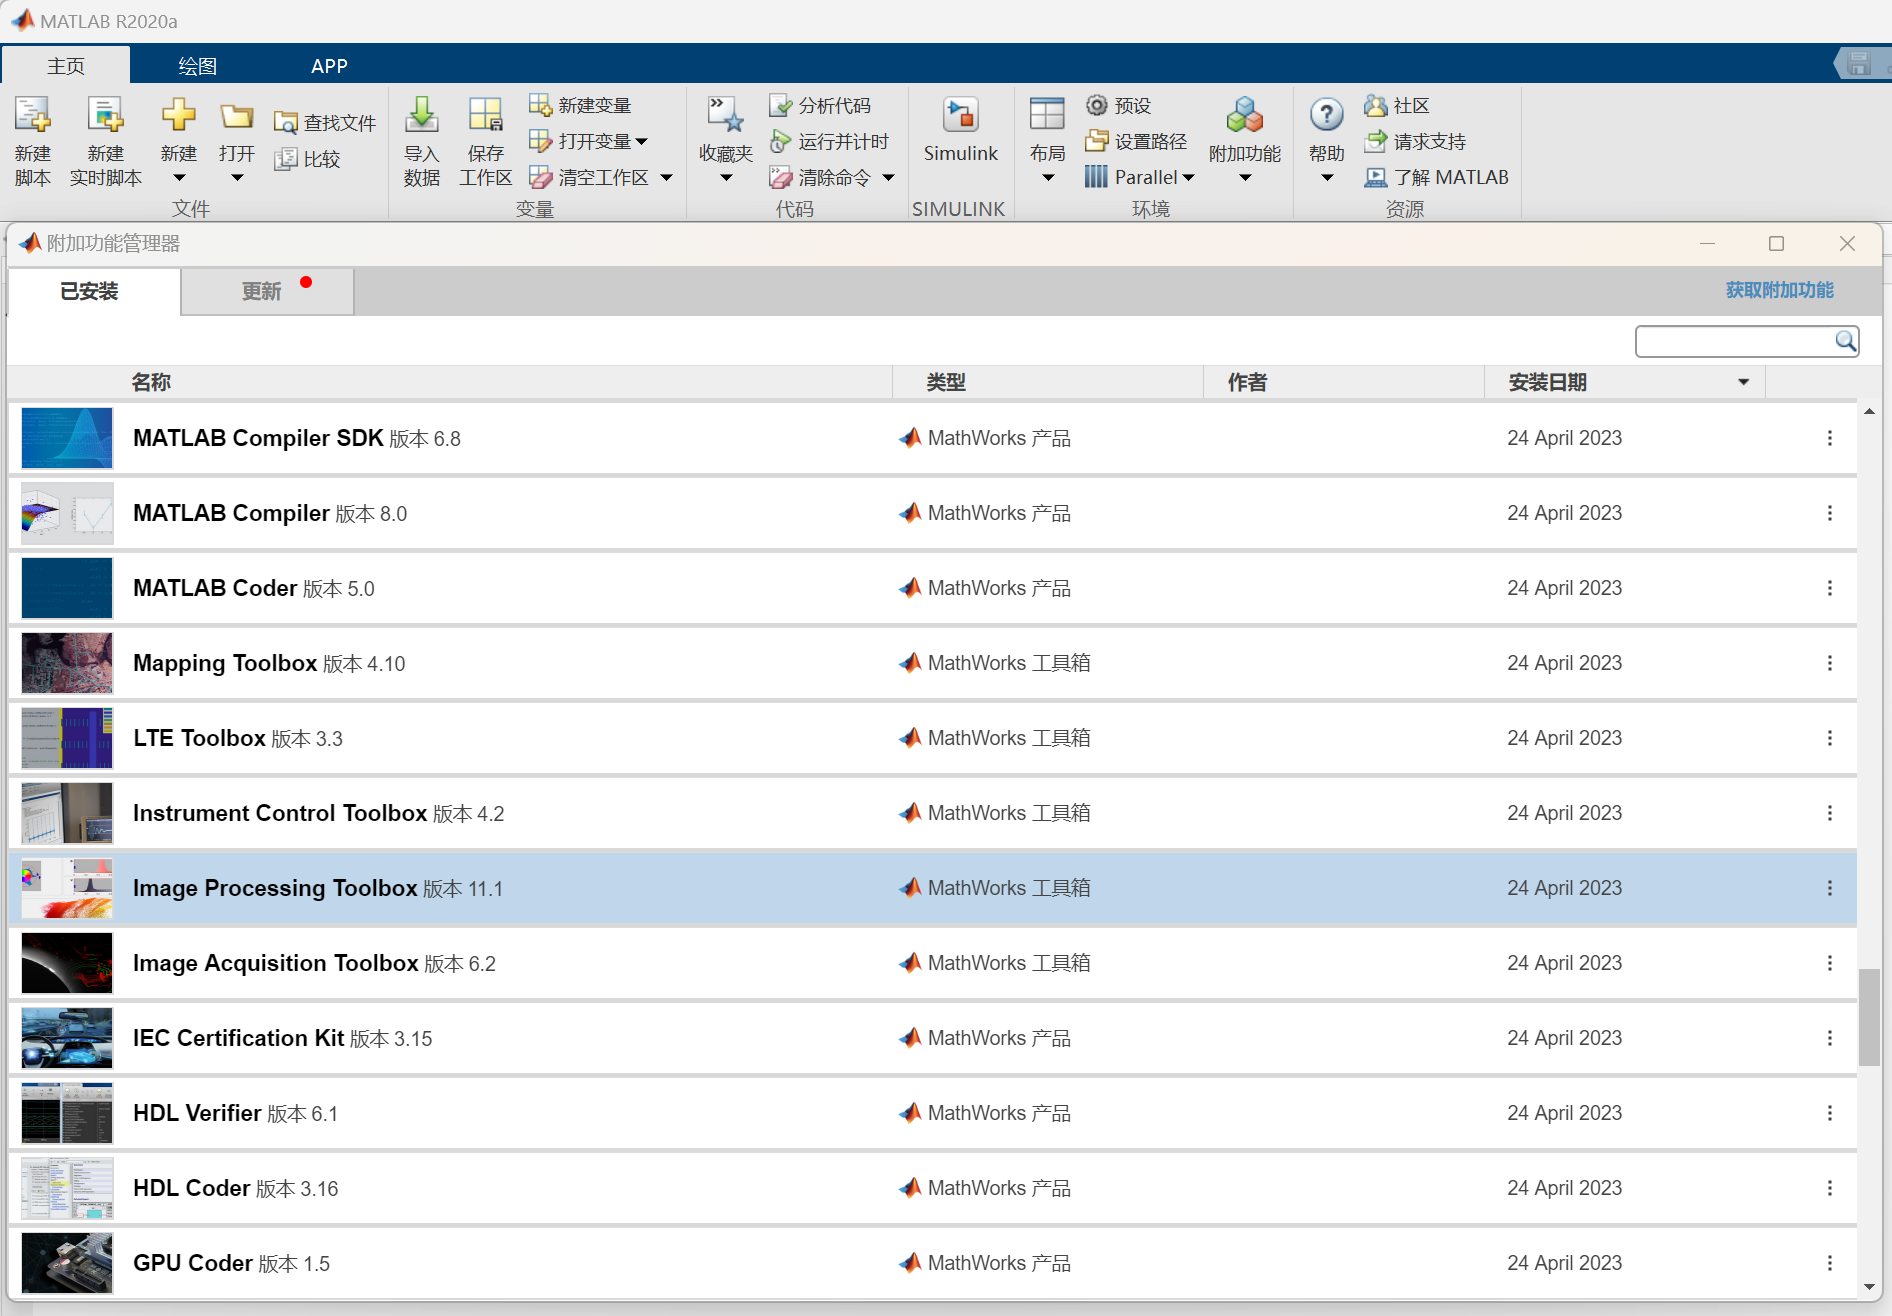
Task: Expand the 帮助 dropdown arrow
Action: (x=1327, y=178)
